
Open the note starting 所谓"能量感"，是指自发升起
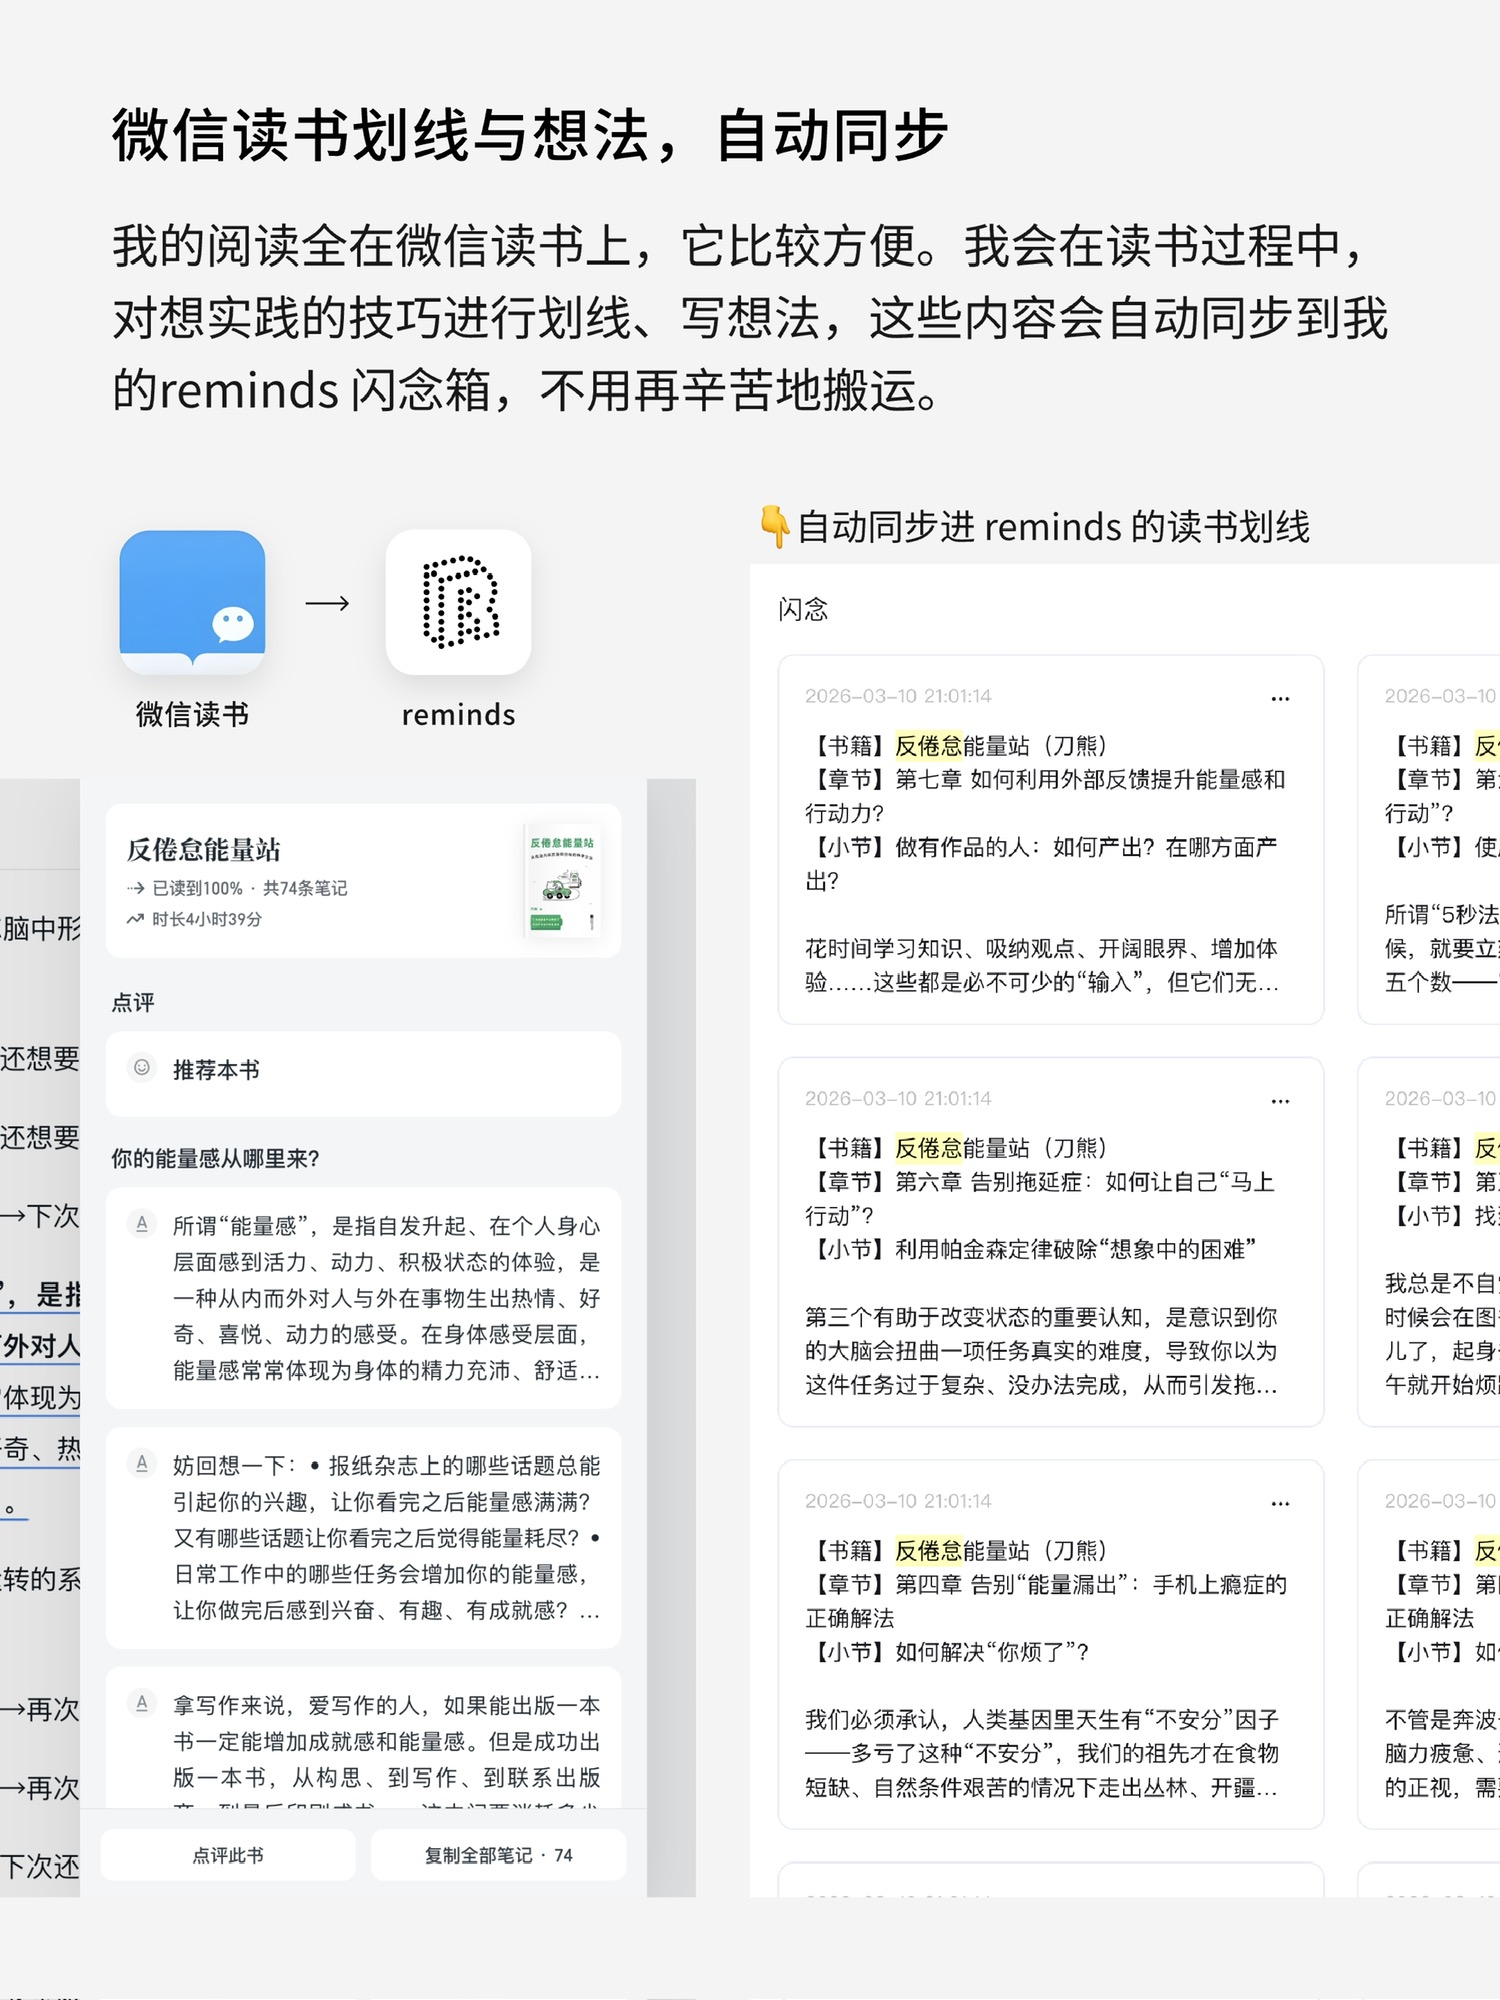click(x=363, y=1298)
